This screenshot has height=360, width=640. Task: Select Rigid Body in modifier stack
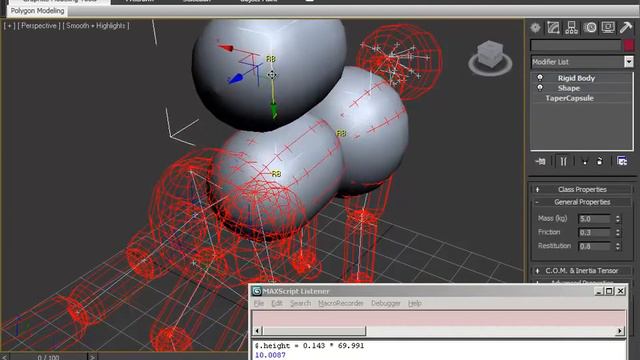576,78
